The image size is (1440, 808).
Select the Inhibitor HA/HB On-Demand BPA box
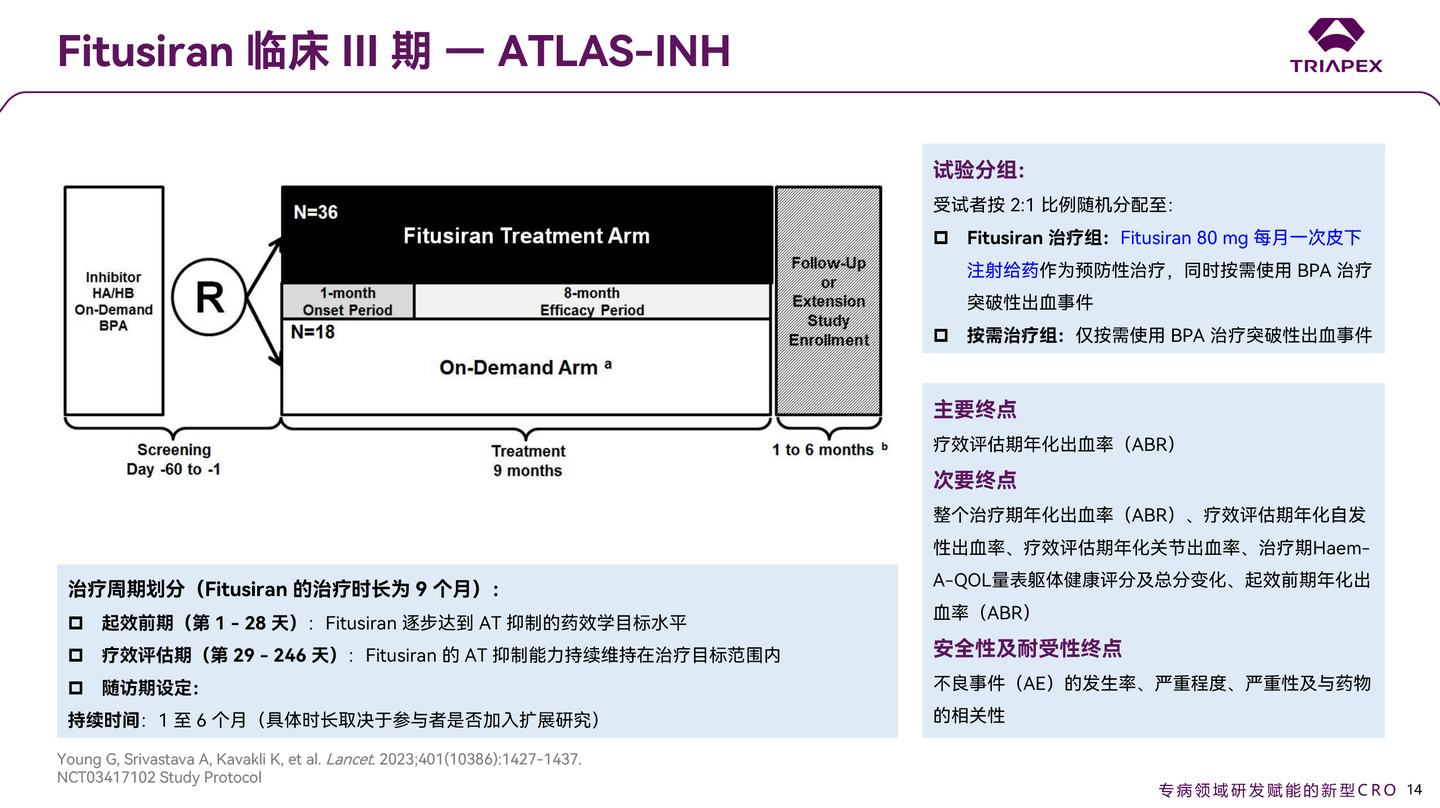tap(113, 298)
